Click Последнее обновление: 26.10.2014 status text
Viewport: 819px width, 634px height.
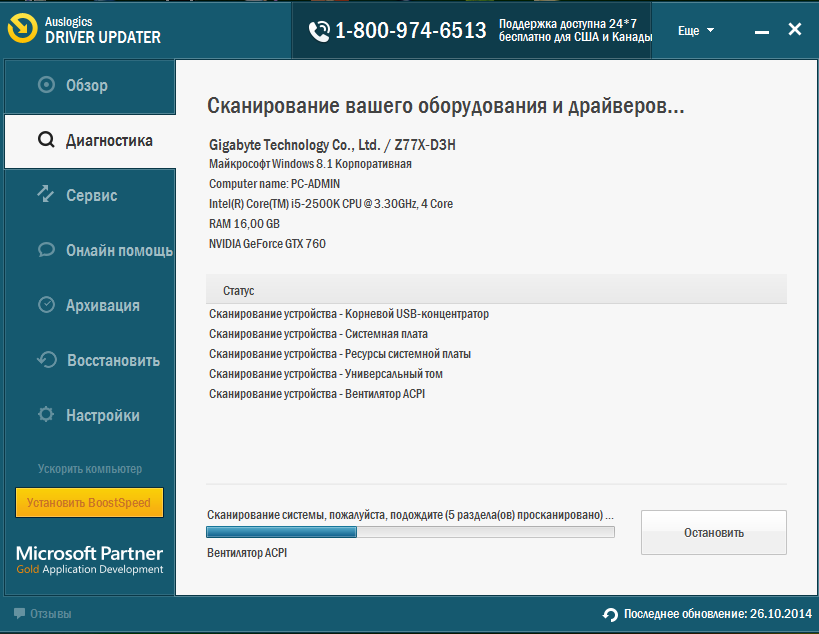coord(718,614)
